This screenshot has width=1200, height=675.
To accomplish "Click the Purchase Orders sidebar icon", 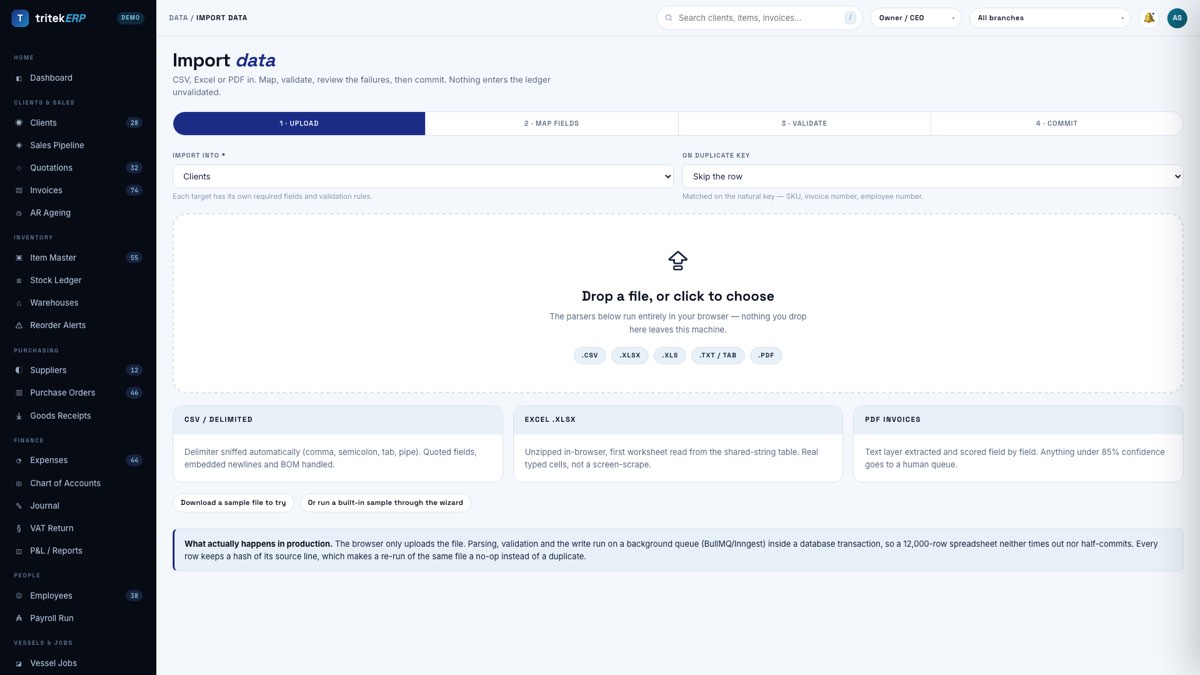I will 19,393.
